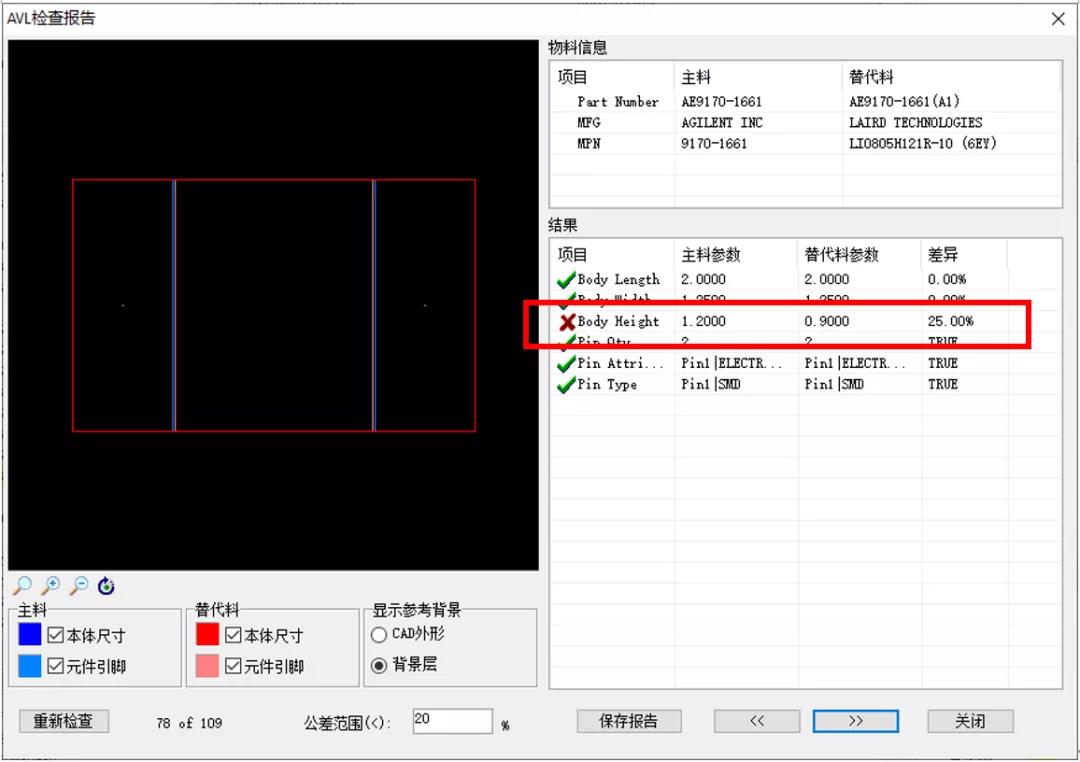Click the 主料 column header
The image size is (1080, 762).
[x=696, y=77]
